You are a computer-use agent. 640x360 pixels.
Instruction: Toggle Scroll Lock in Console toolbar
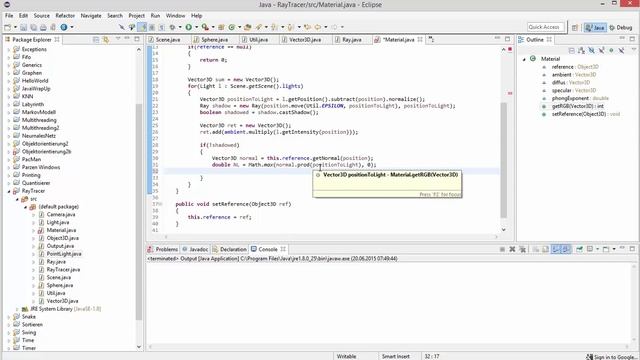[545, 249]
